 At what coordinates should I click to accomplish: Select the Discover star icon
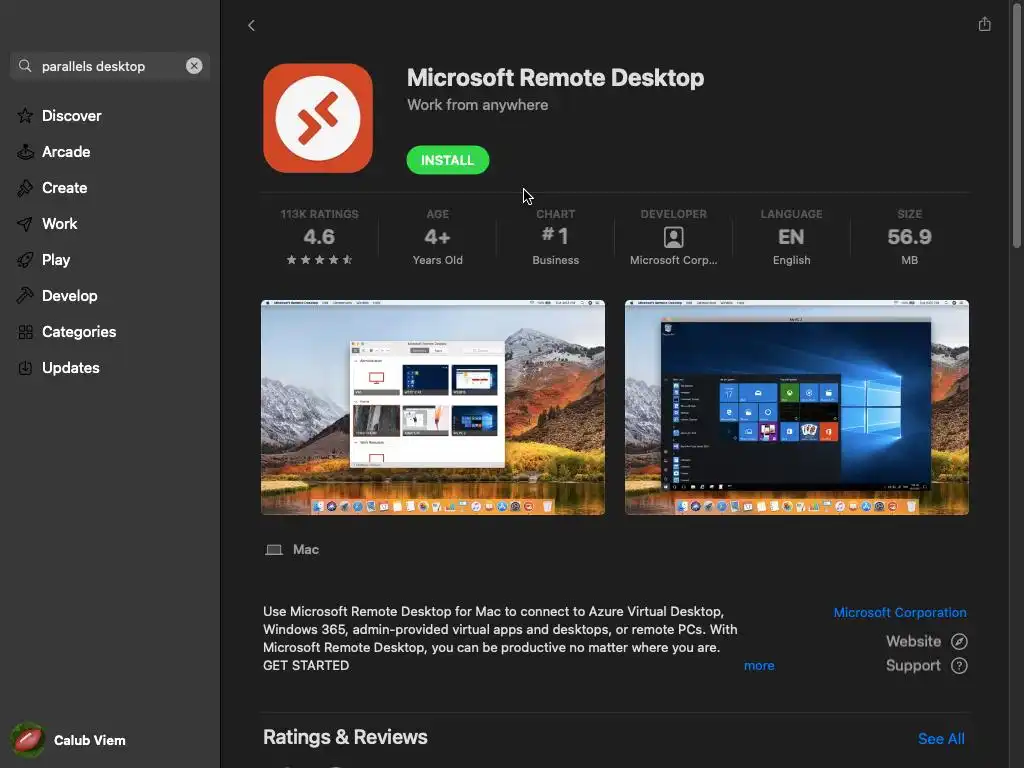coord(25,116)
